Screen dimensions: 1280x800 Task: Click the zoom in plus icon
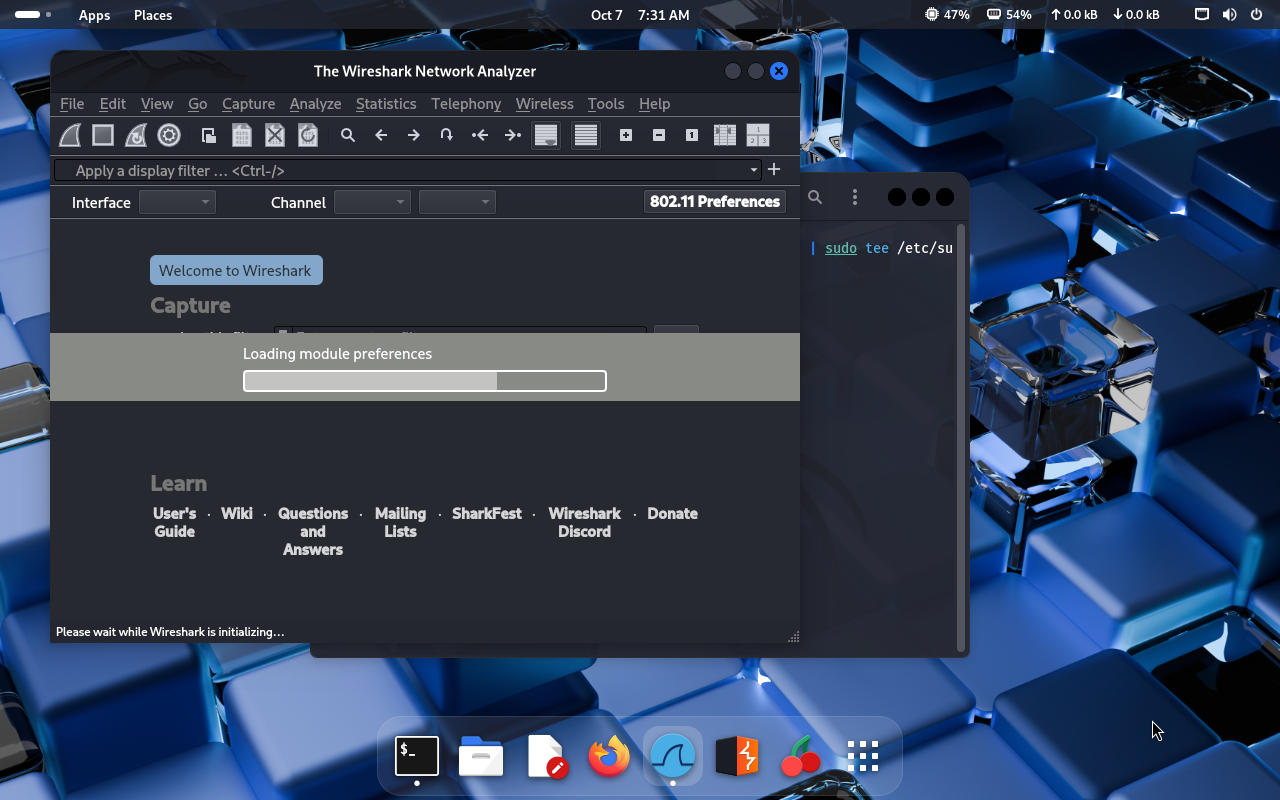[x=626, y=135]
